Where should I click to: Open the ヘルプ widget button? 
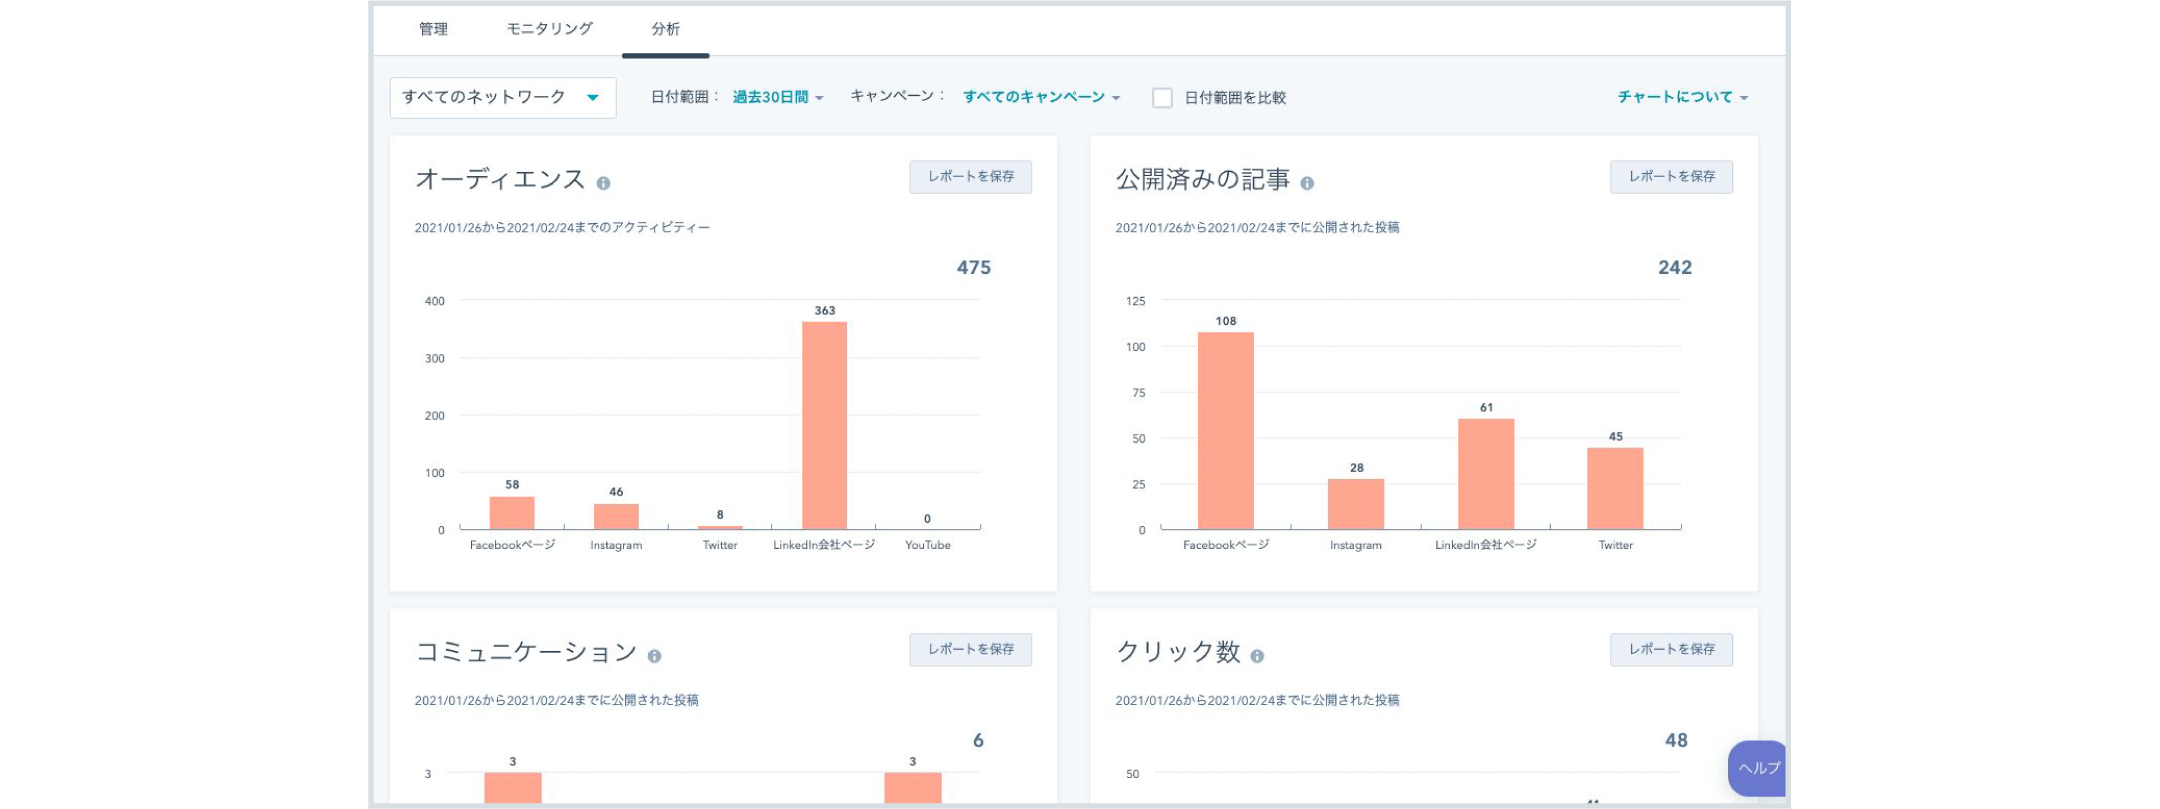[x=1757, y=768]
